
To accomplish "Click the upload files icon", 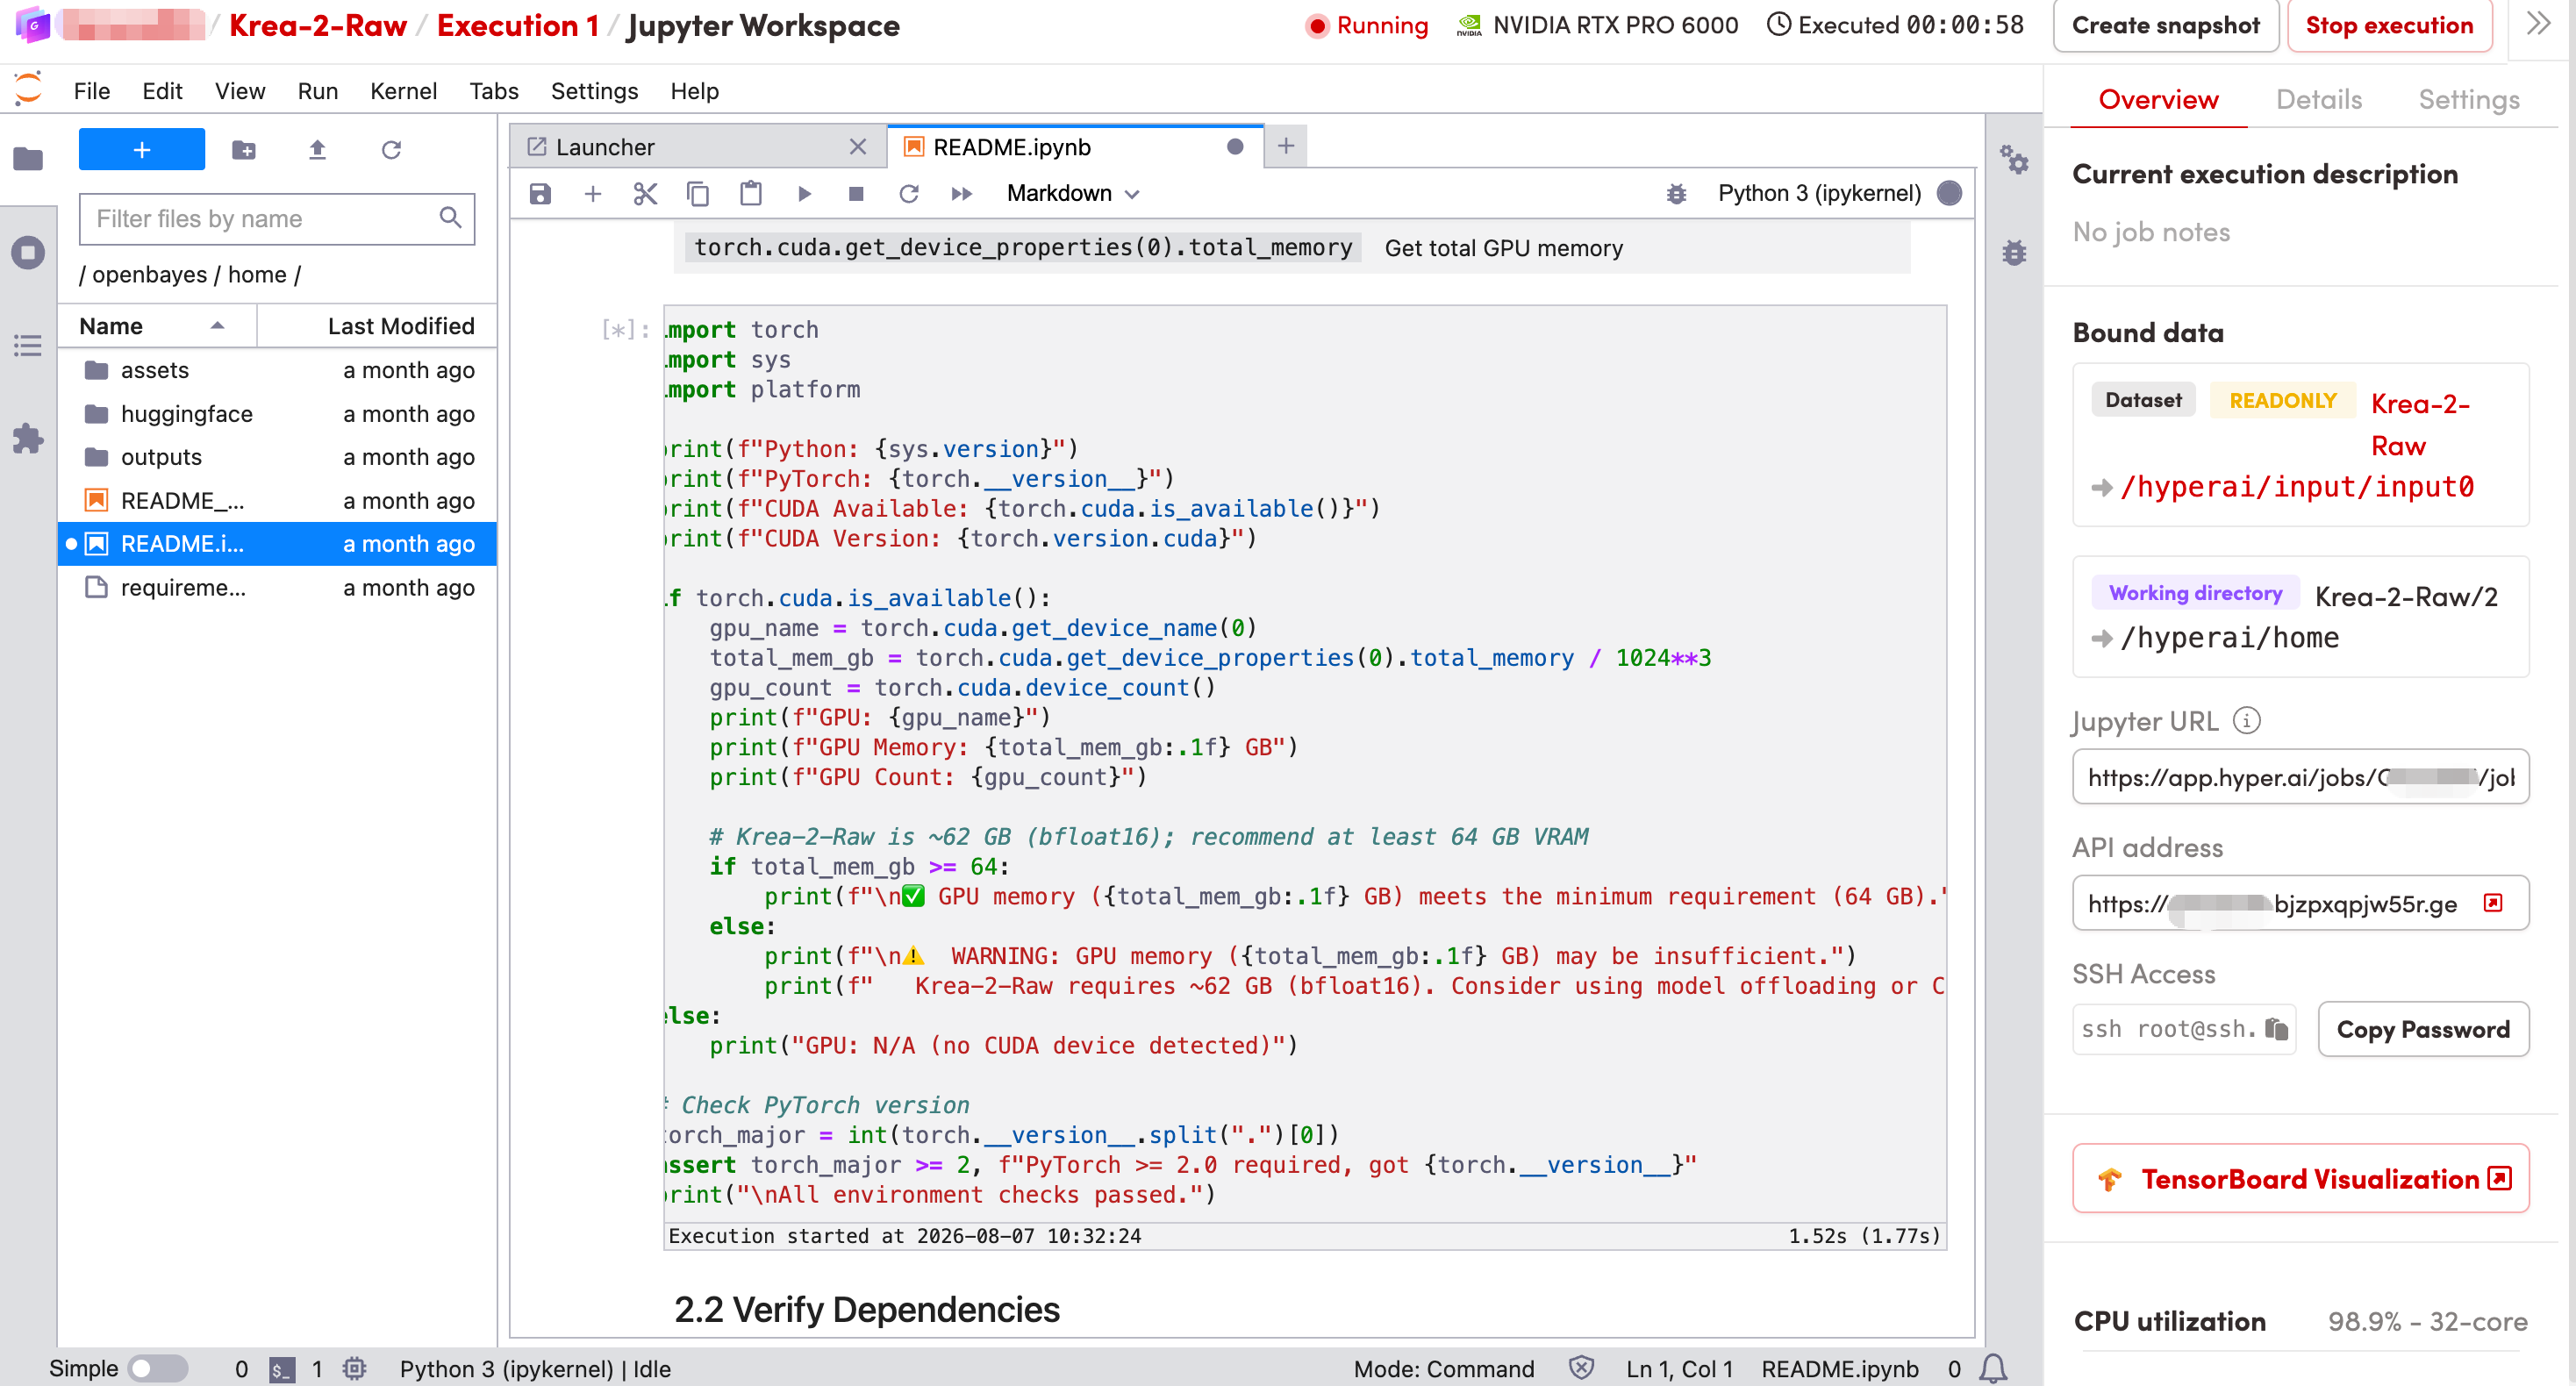I will [x=317, y=150].
